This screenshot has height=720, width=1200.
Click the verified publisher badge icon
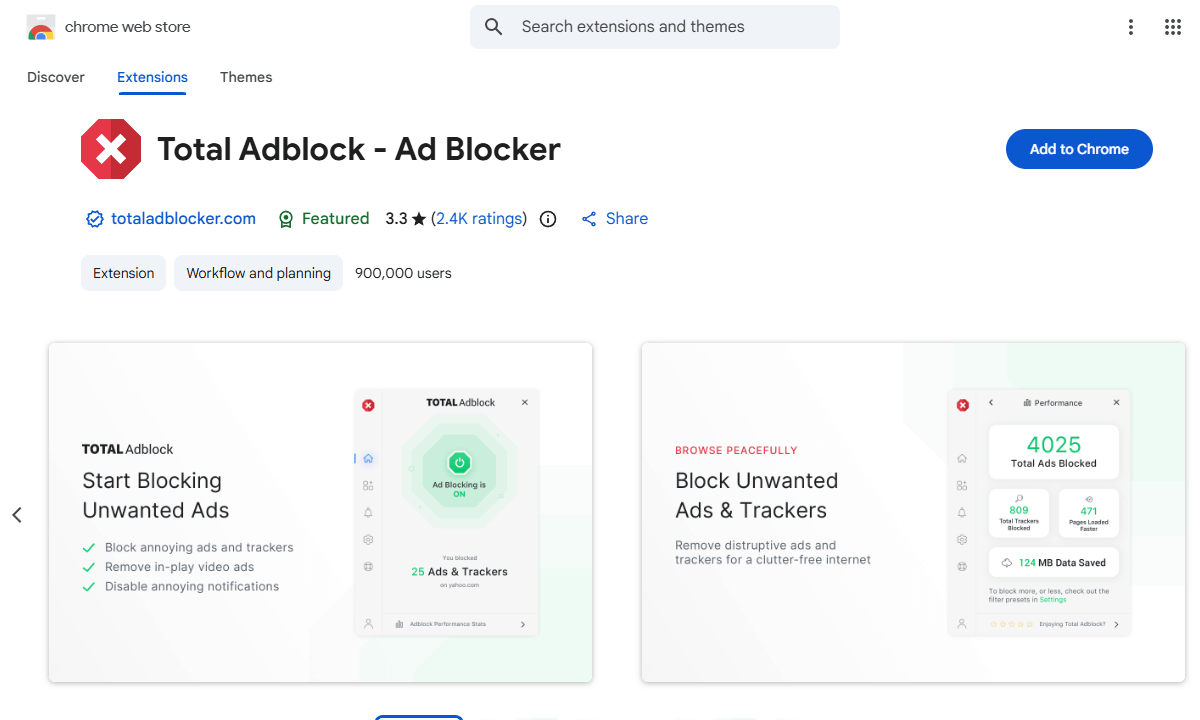pyautogui.click(x=94, y=218)
